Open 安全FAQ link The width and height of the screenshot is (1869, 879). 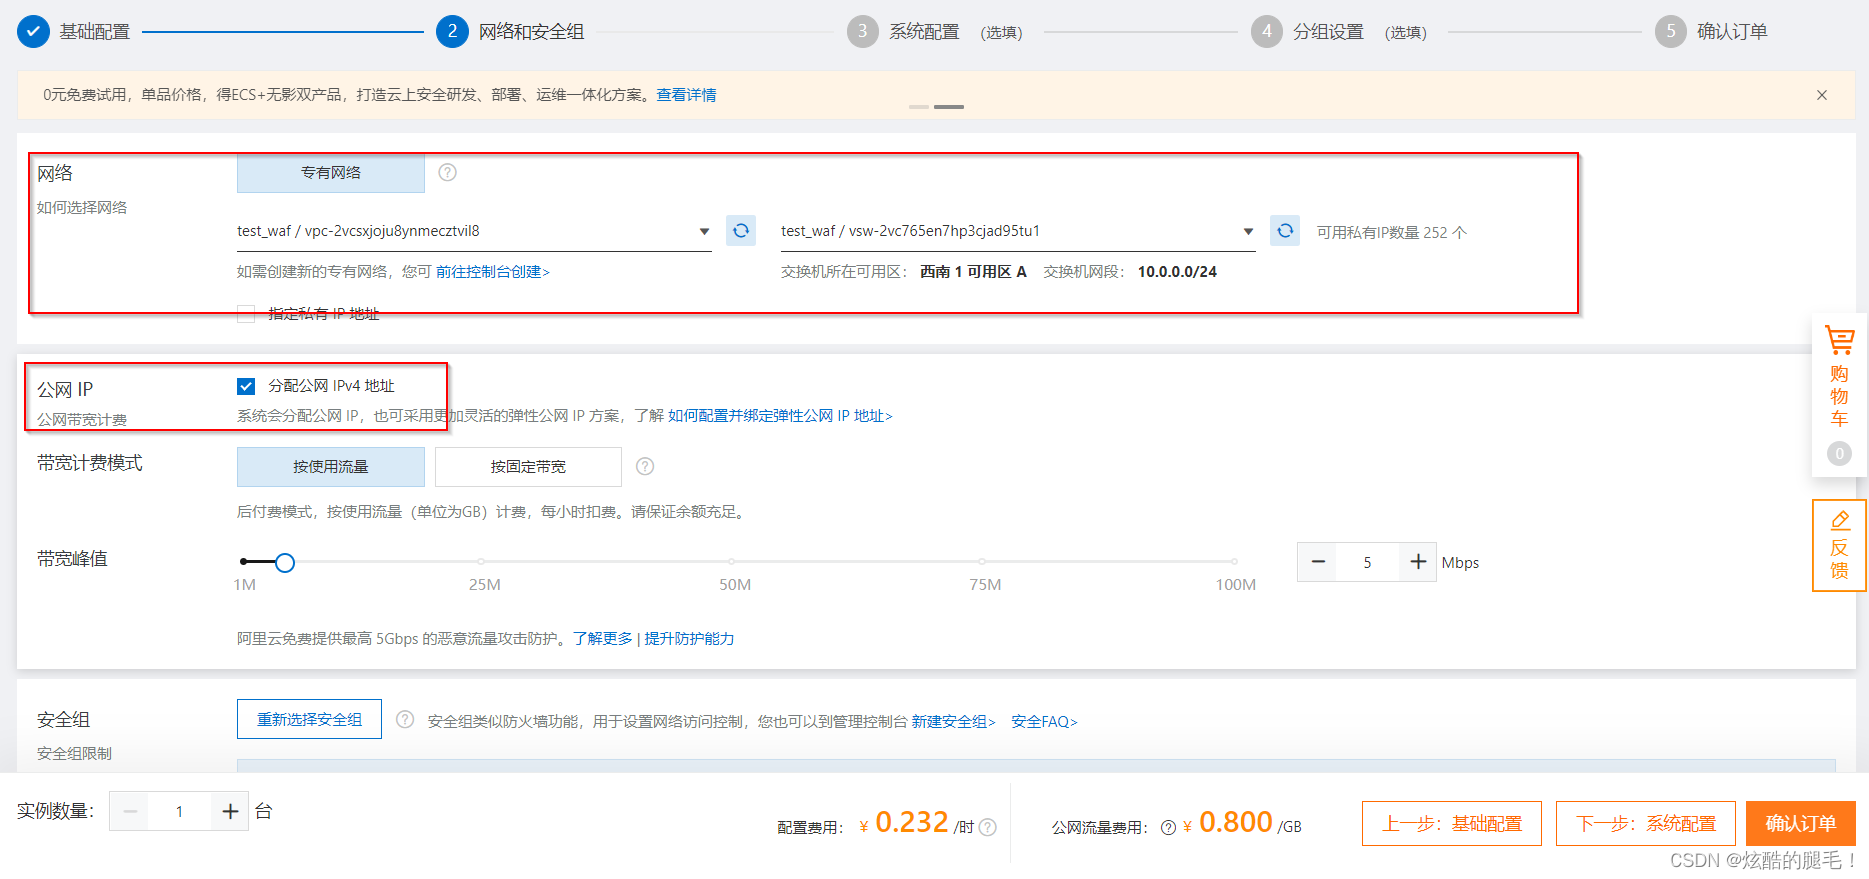(x=1044, y=721)
